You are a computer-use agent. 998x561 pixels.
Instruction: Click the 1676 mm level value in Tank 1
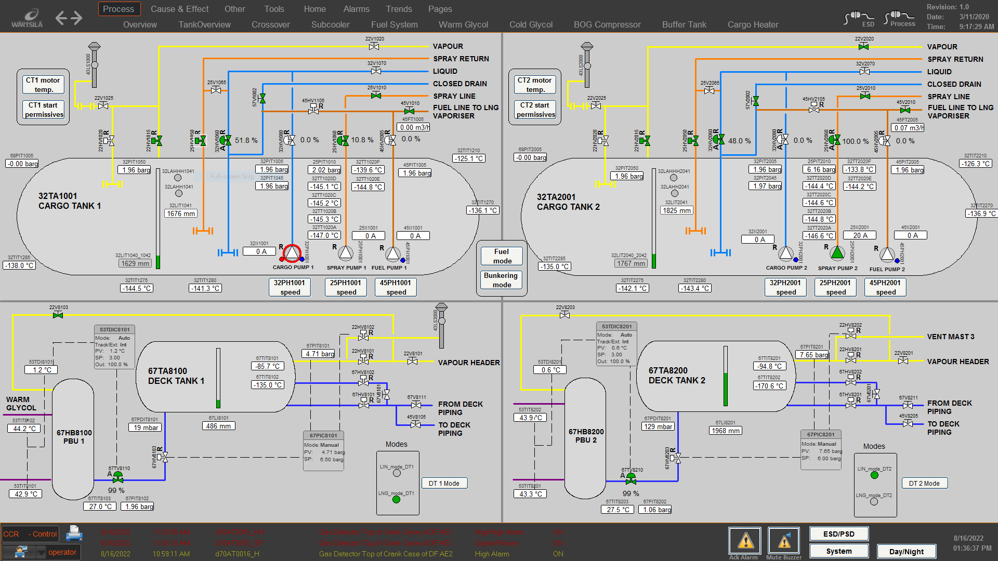181,214
